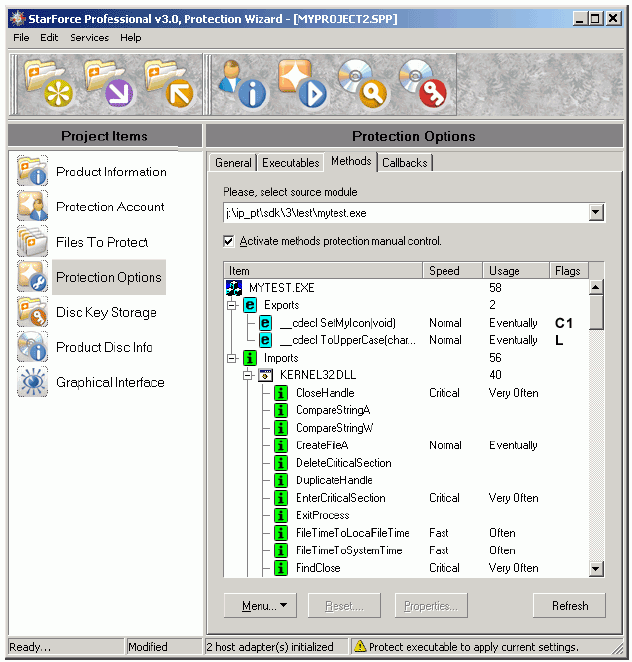Click the New Project folder toolbar icon
632x662 pixels.
pyautogui.click(x=47, y=84)
